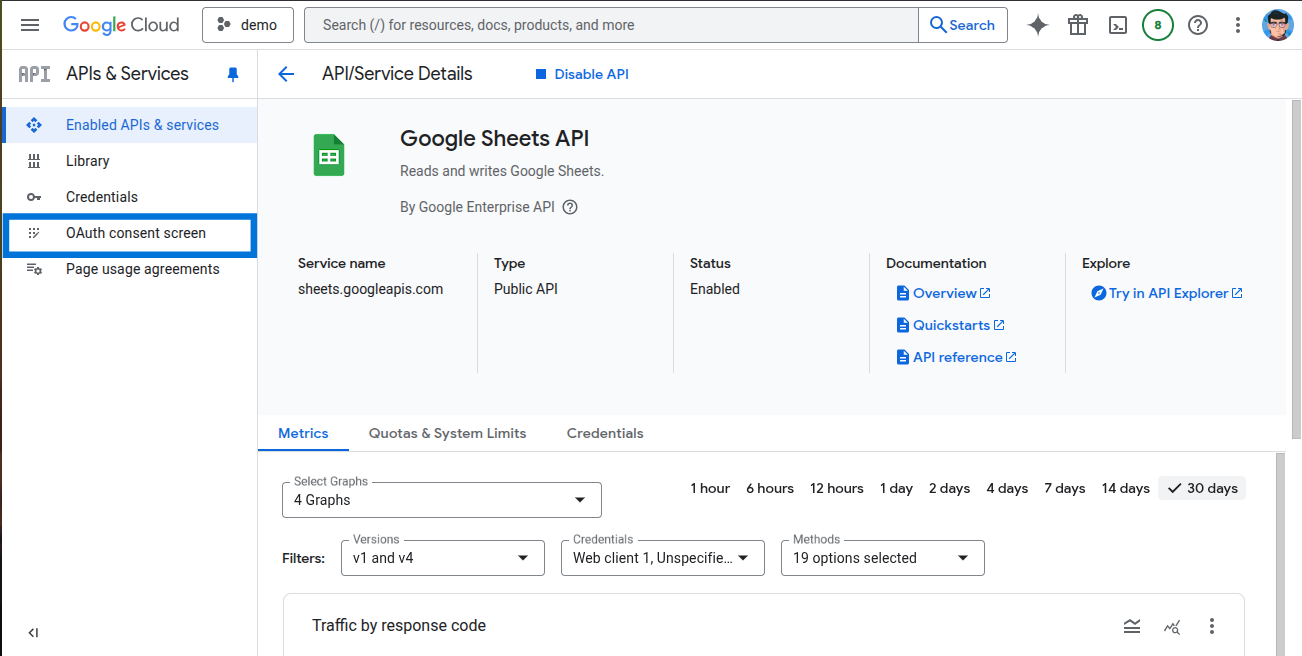Screen dimensions: 1302x656
Task: Select the 14 days time range
Action: click(1126, 488)
